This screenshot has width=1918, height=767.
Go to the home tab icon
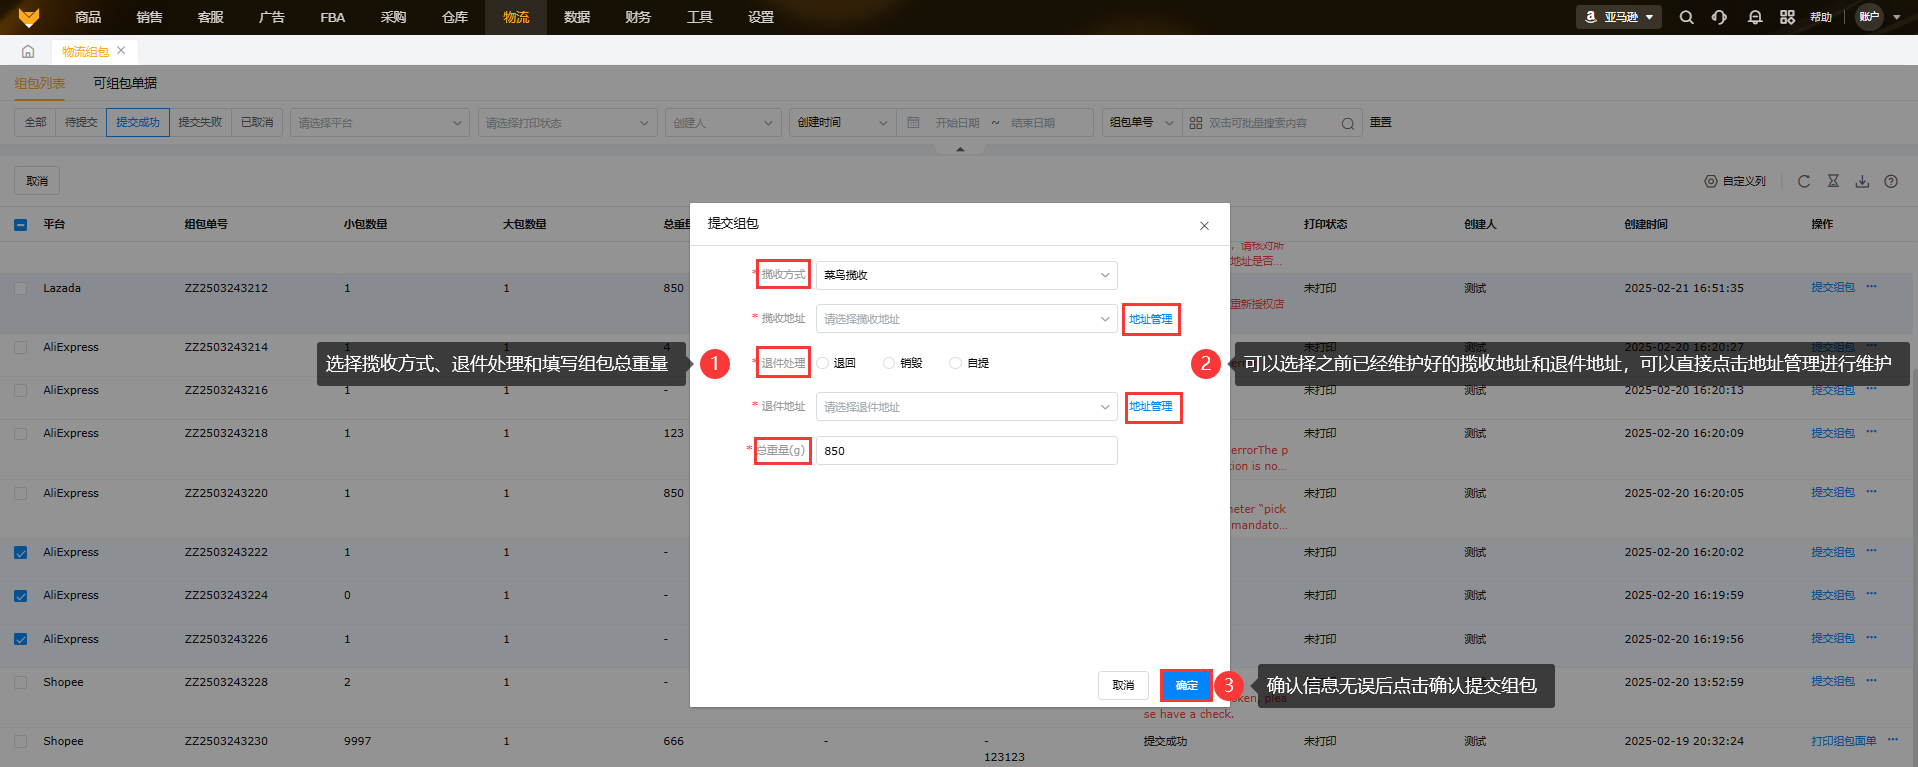[x=28, y=51]
